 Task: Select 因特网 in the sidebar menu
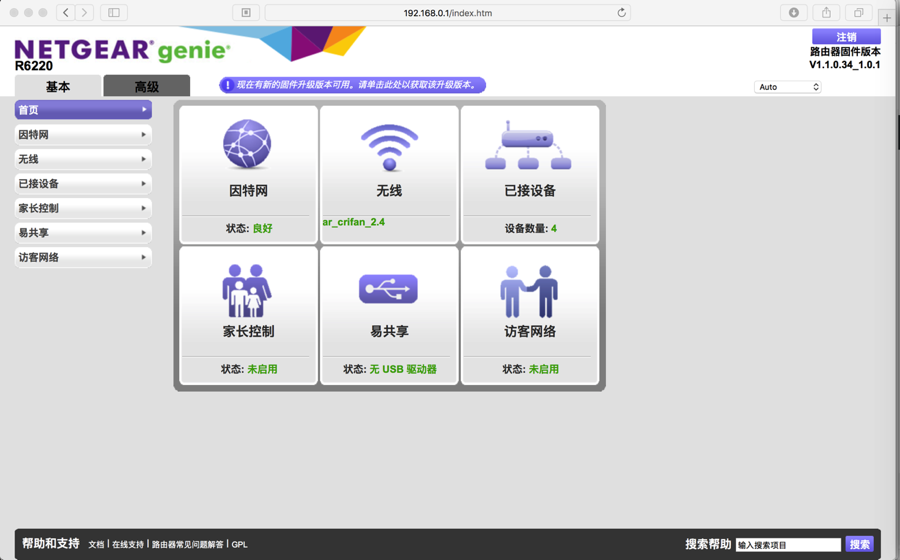pos(83,134)
